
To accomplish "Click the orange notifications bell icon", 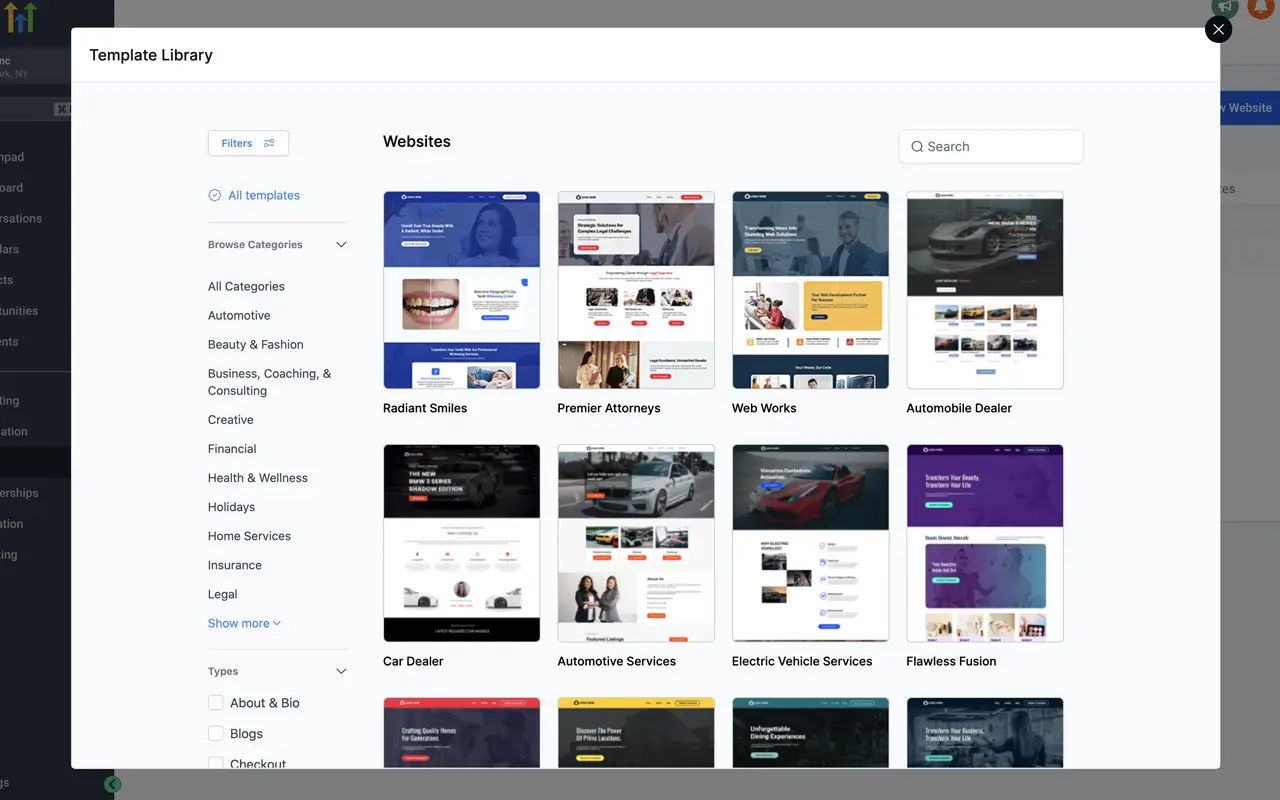I will click(1262, 7).
